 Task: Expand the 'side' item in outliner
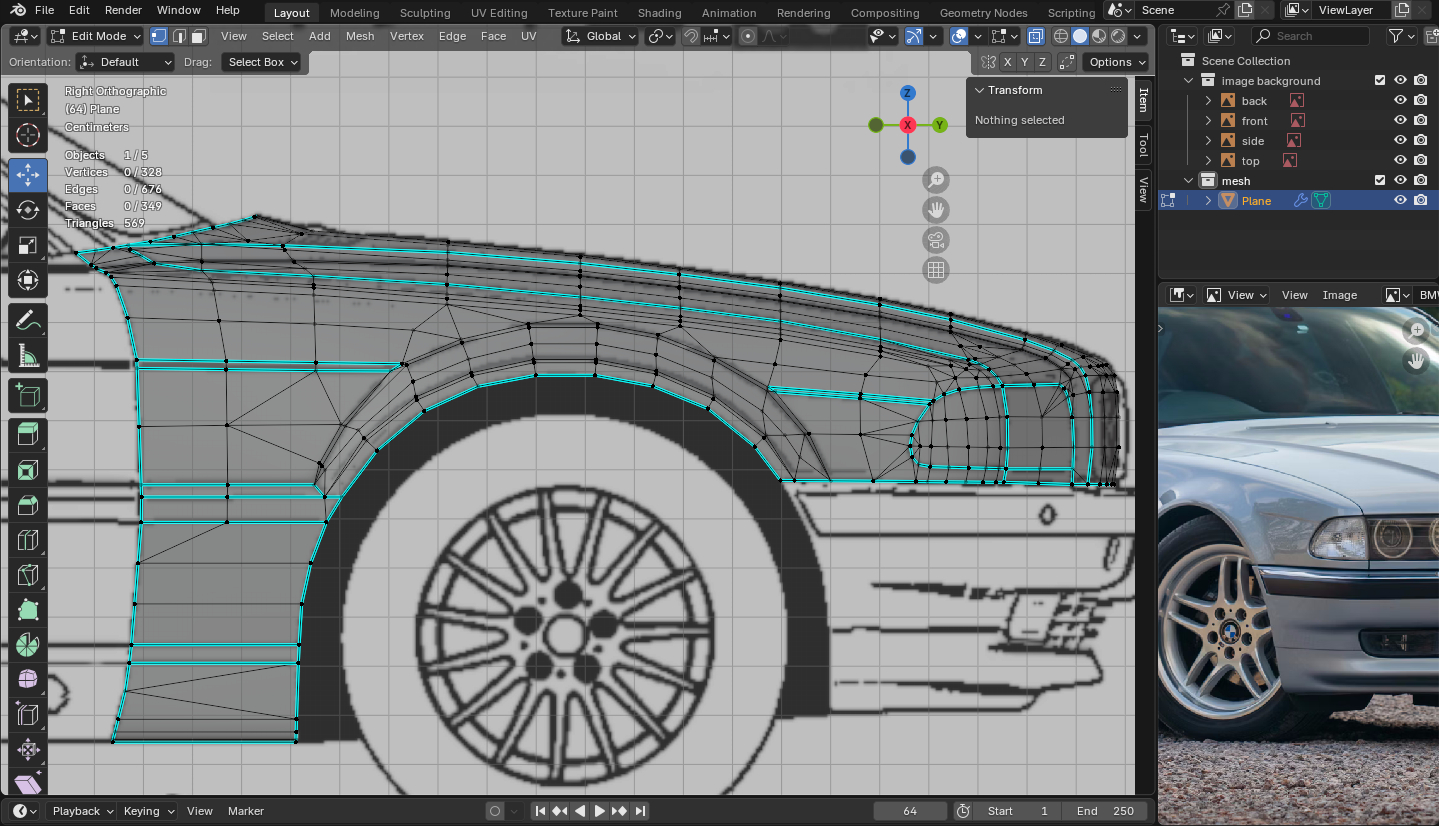[1208, 141]
